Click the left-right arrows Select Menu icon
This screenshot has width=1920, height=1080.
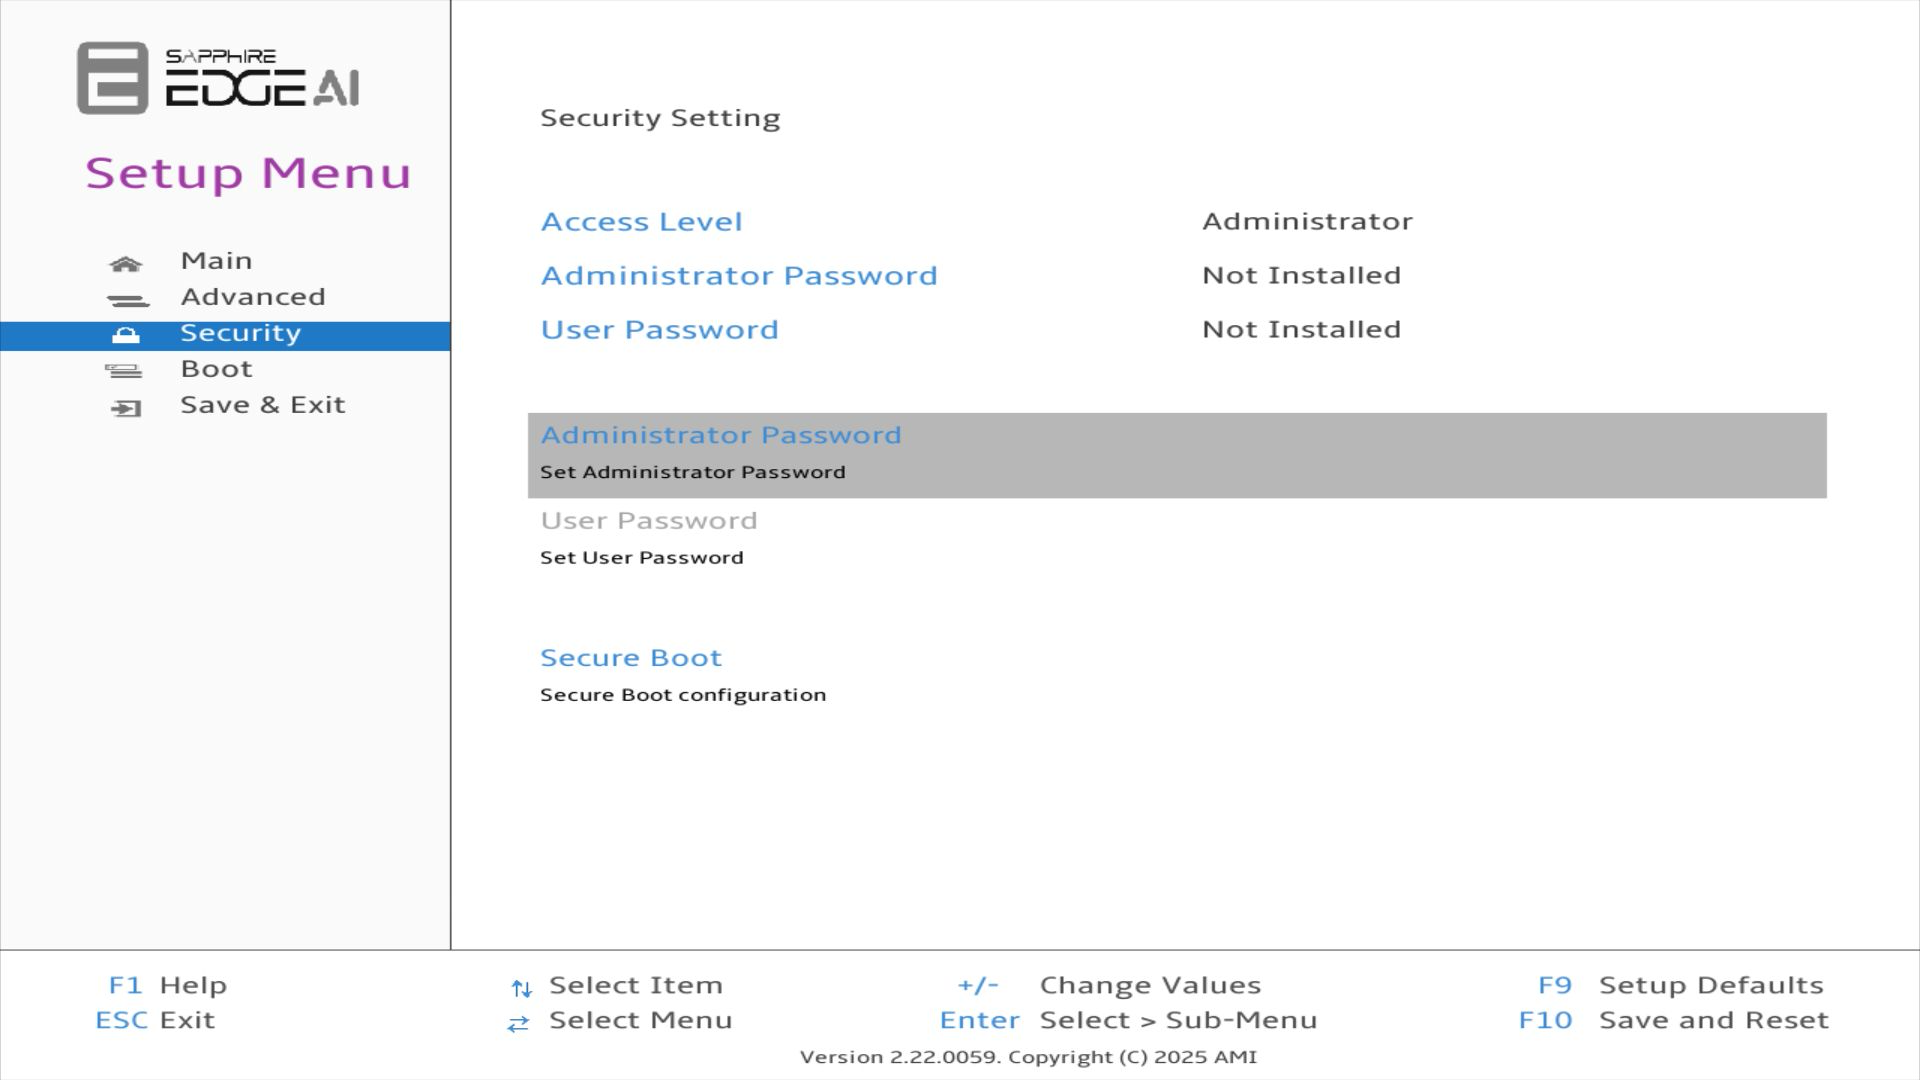click(x=518, y=1023)
